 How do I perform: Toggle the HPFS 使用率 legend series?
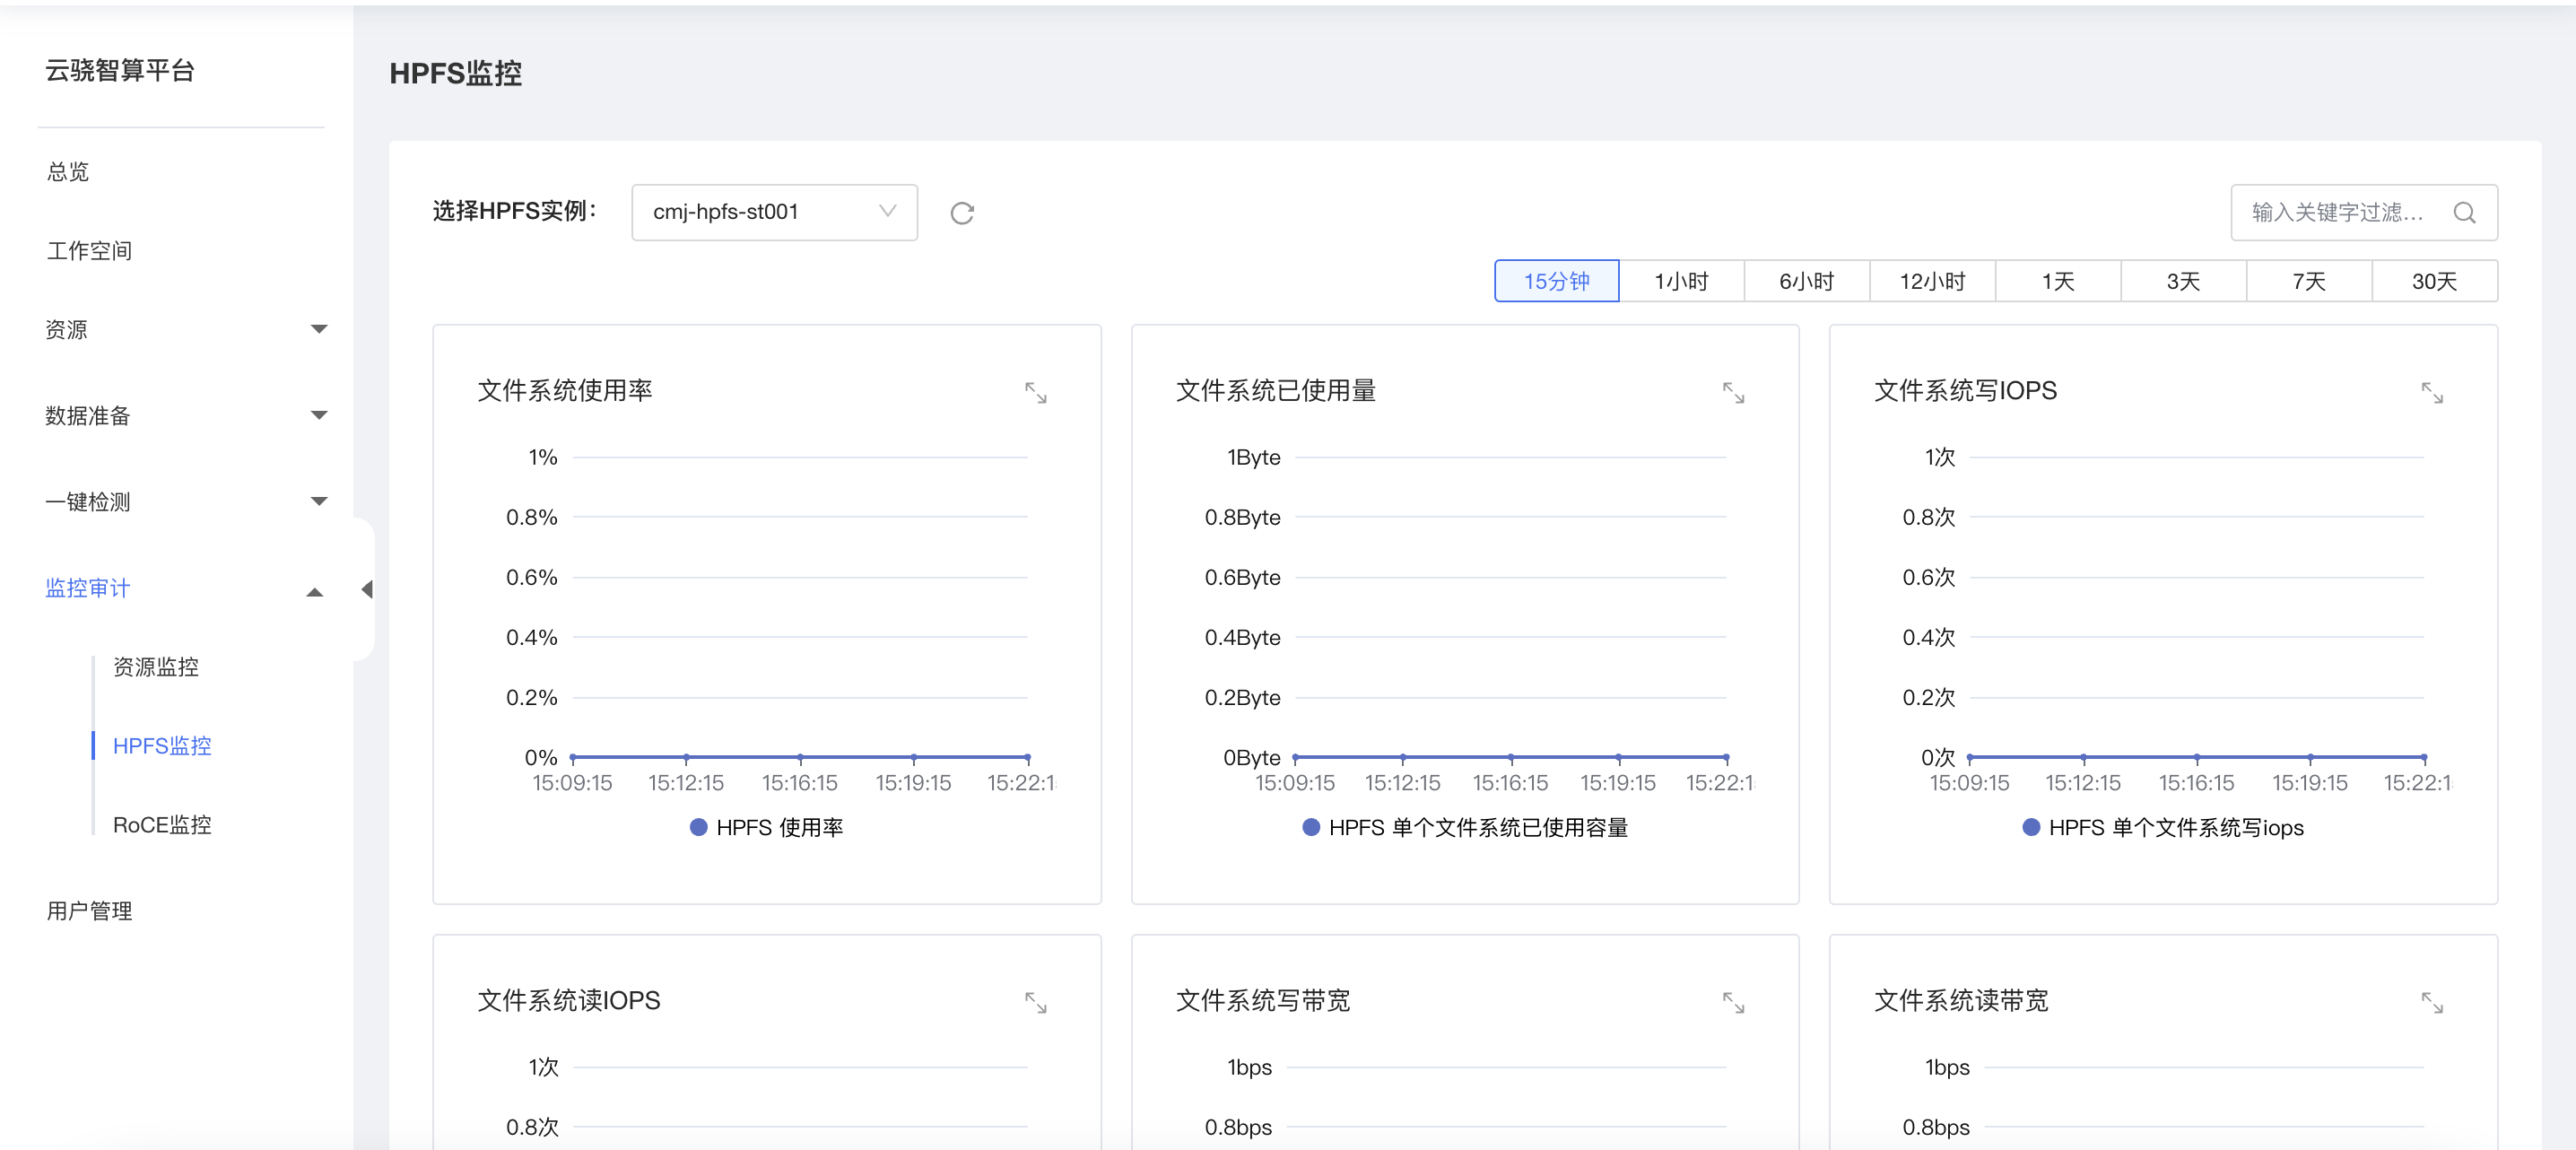click(x=767, y=827)
